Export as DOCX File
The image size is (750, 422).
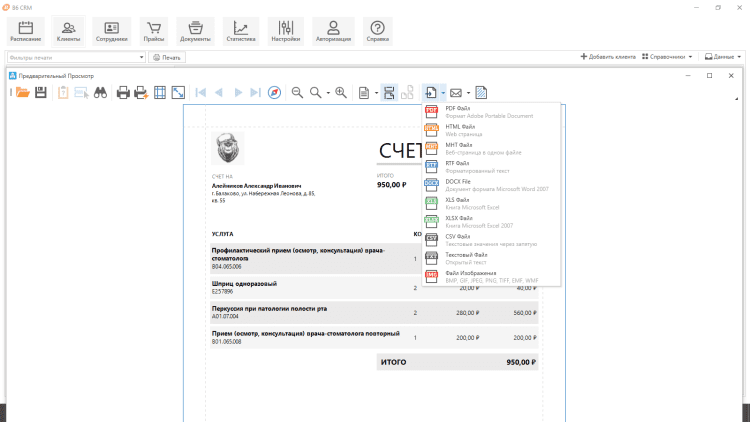491,185
